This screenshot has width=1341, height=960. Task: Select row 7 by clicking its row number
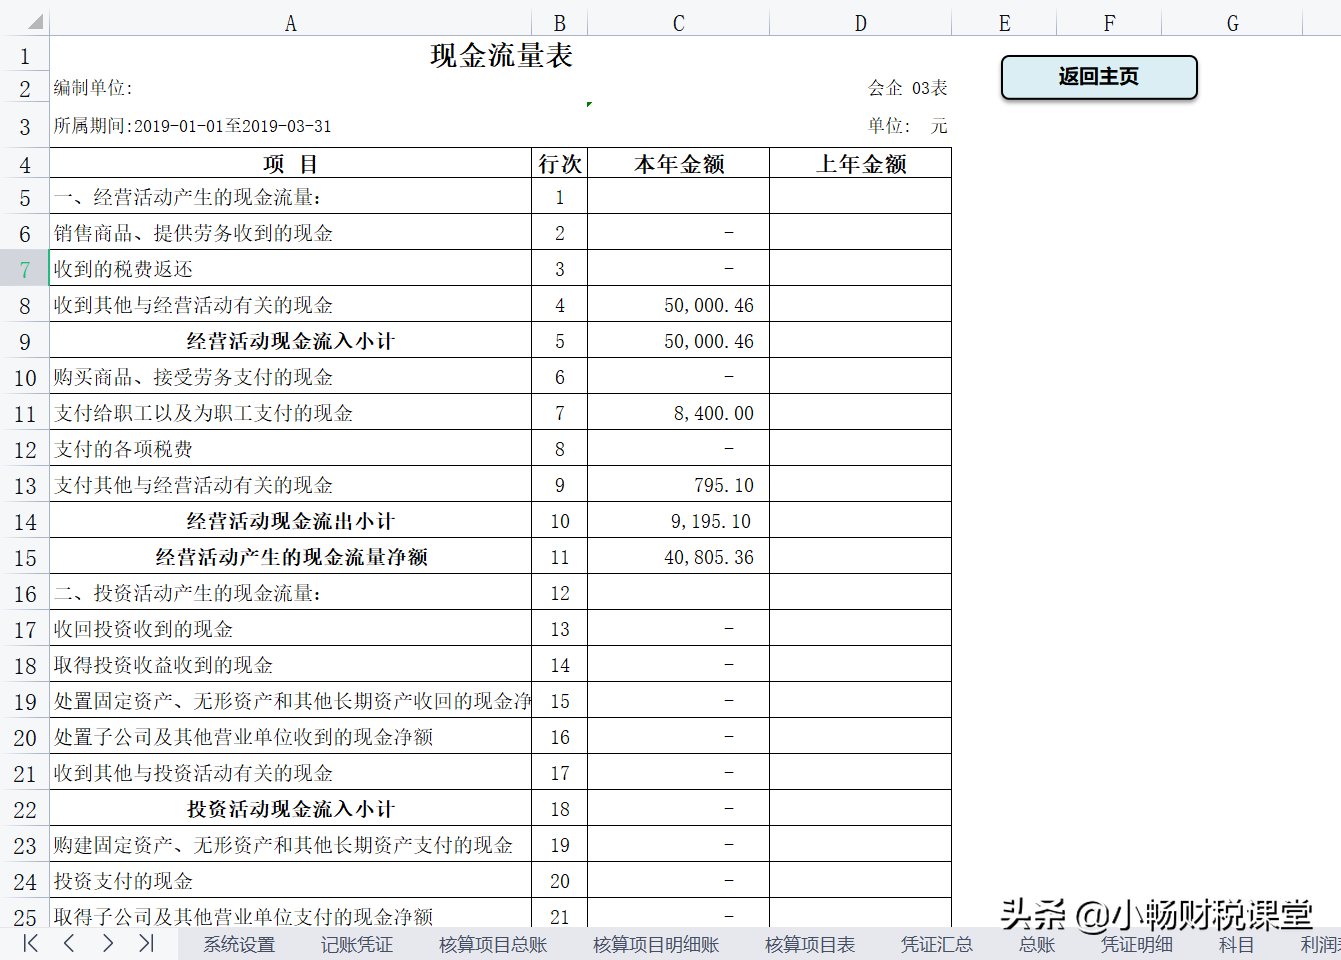(23, 267)
